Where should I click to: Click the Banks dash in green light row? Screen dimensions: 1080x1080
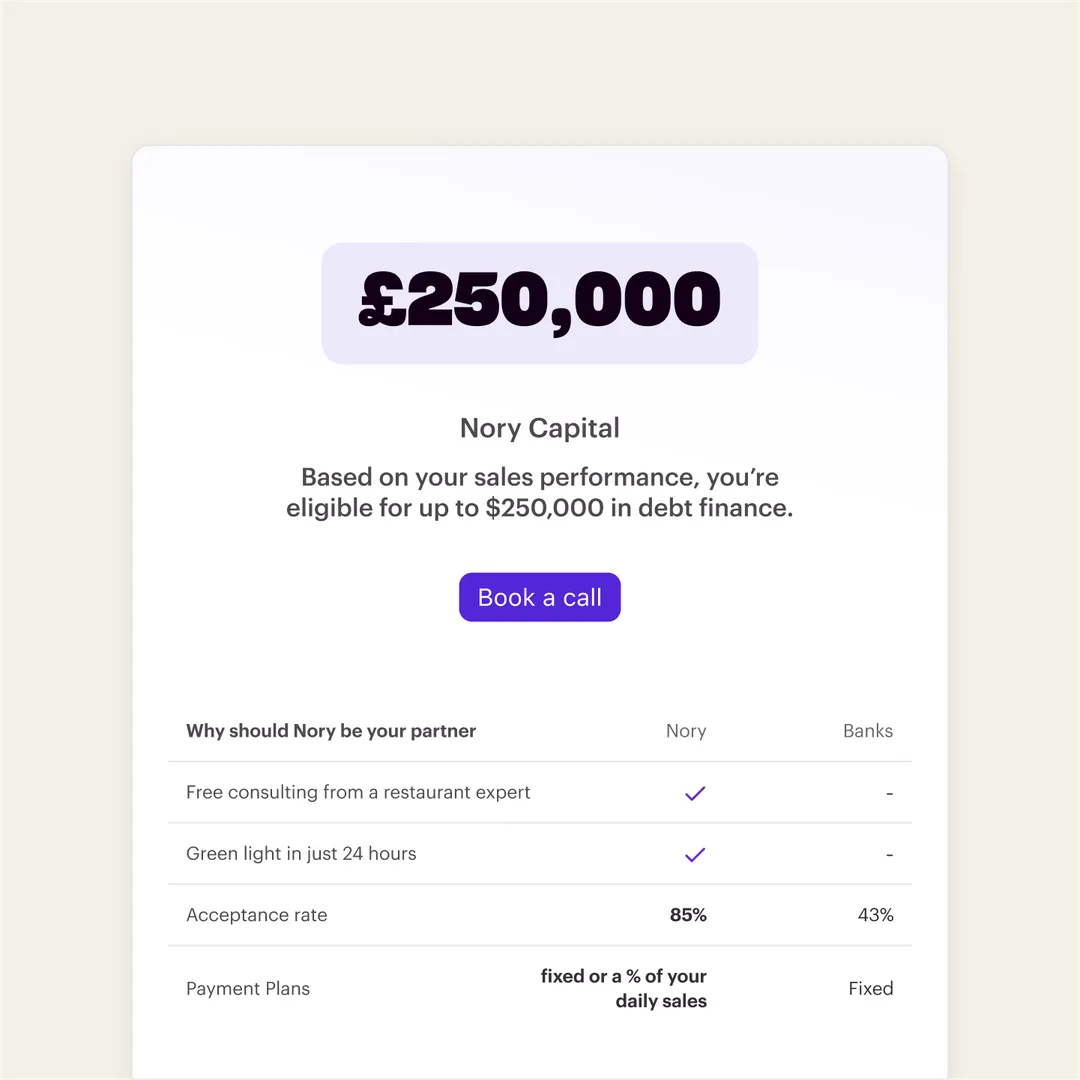click(x=889, y=855)
